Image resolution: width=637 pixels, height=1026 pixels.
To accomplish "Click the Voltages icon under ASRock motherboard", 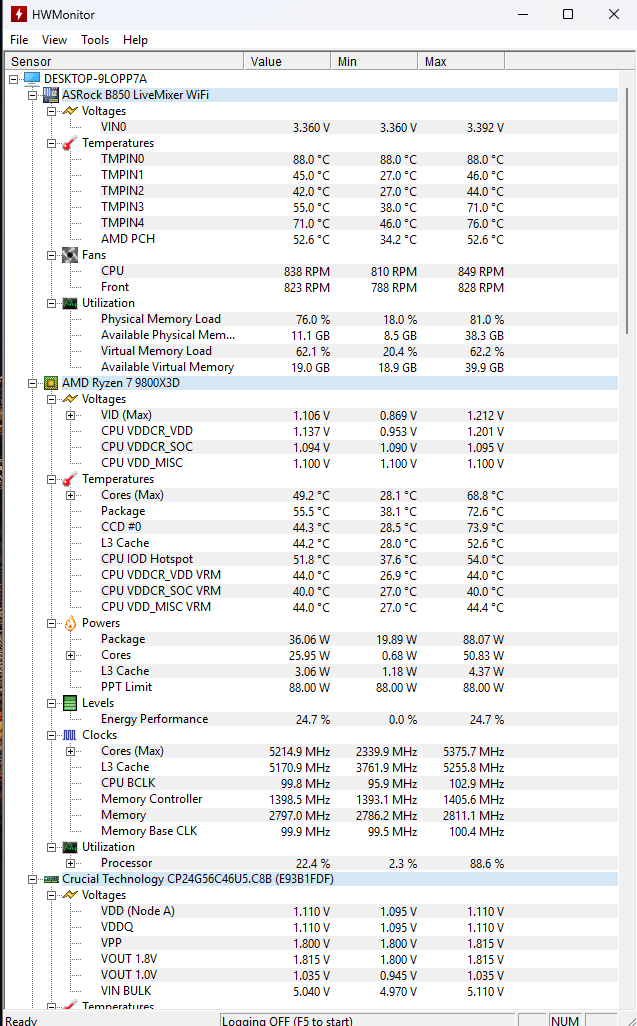I will point(70,111).
